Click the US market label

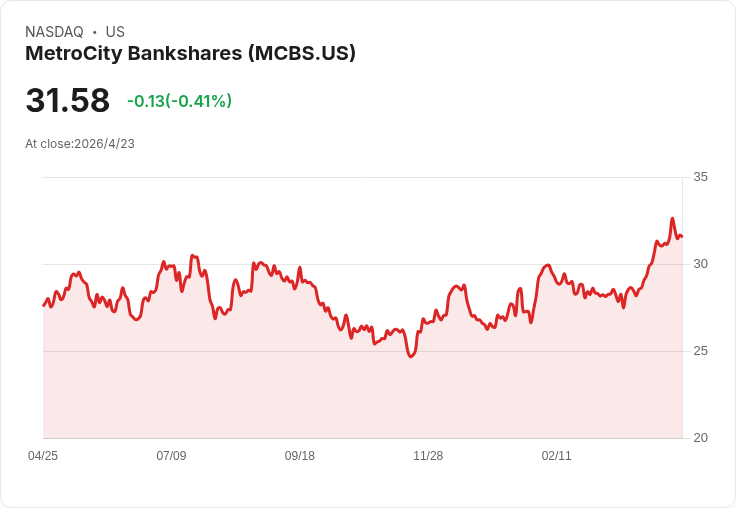click(115, 32)
